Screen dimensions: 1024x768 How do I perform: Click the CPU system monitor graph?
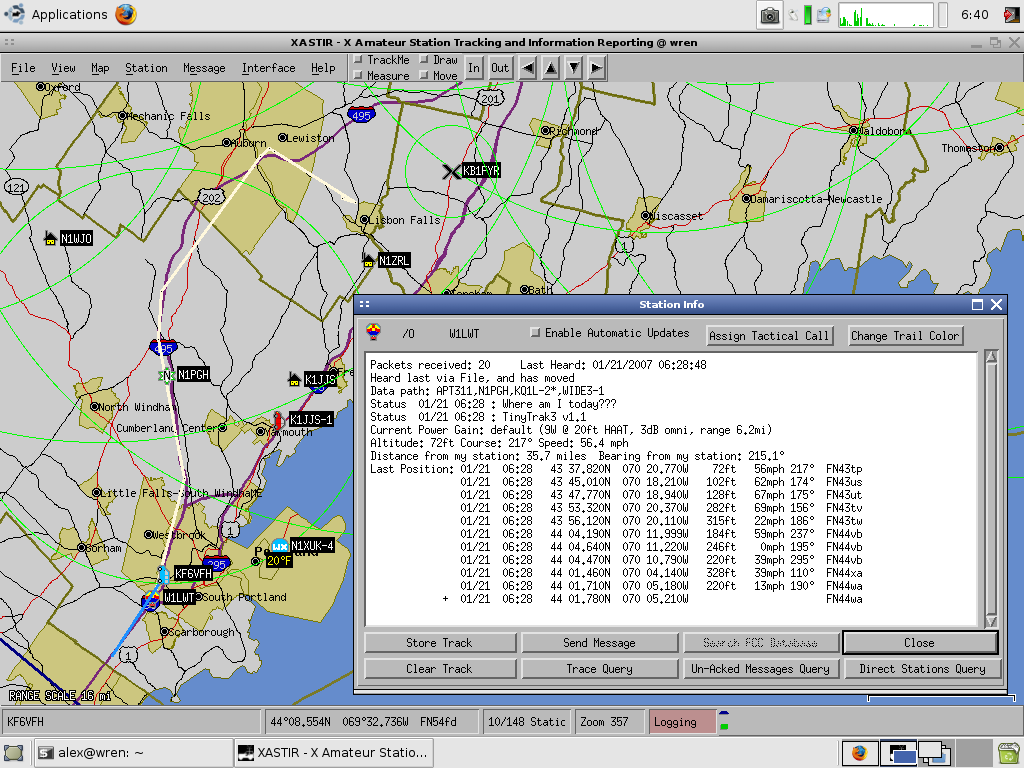(x=886, y=15)
